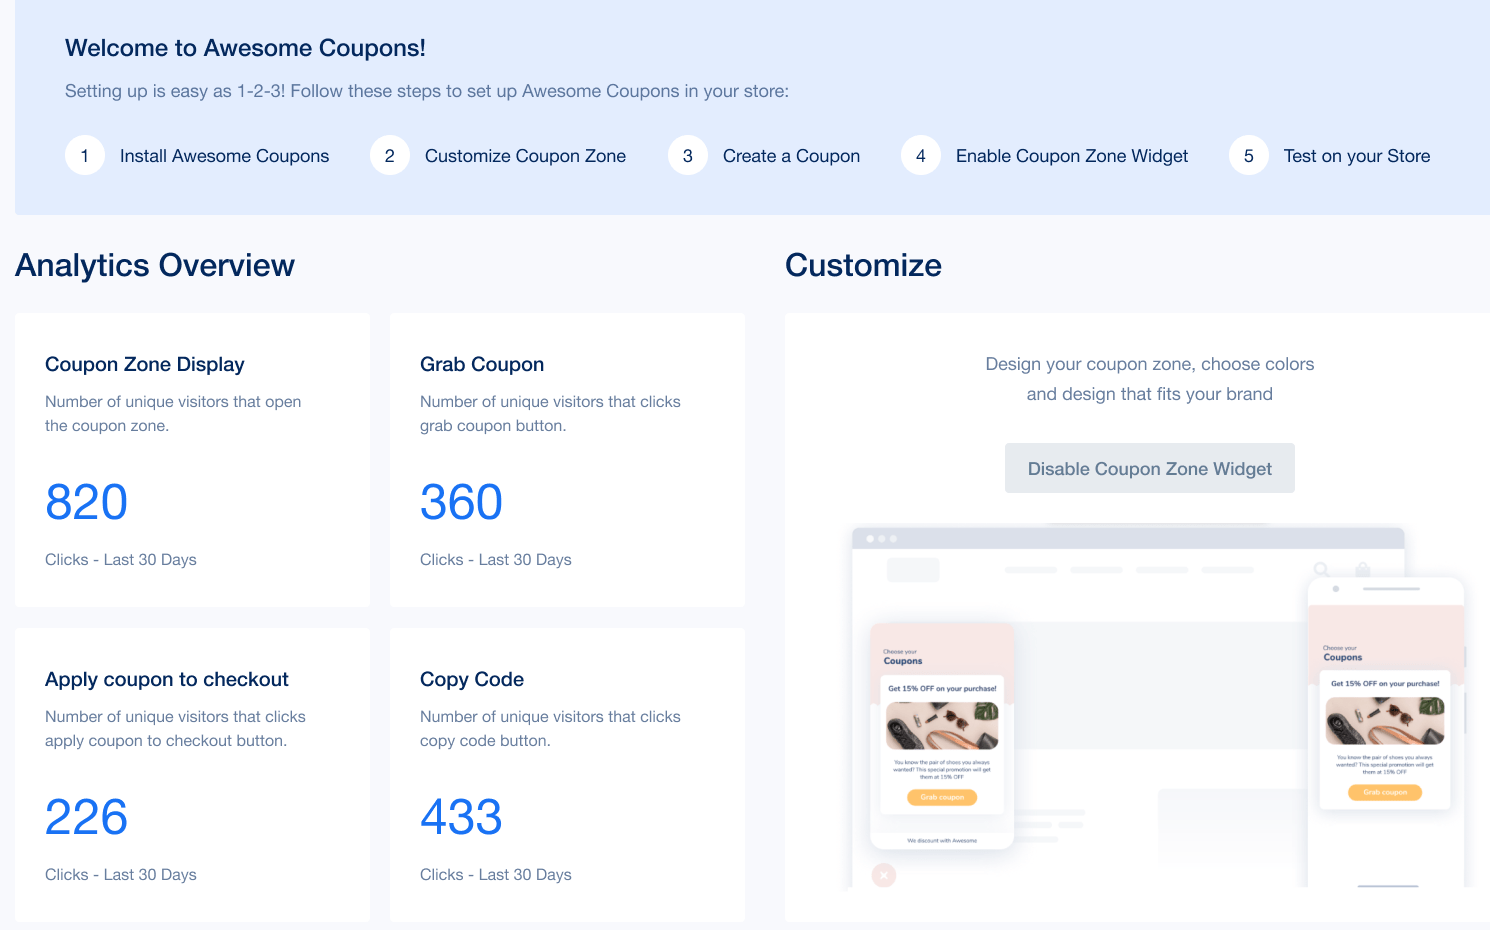Click the orange Grab coupon button in desktop preview
This screenshot has height=930, width=1490.
pos(942,797)
